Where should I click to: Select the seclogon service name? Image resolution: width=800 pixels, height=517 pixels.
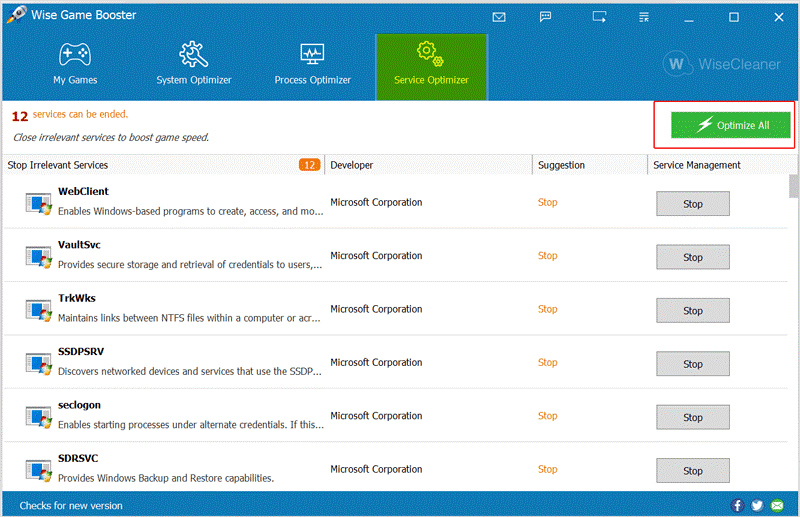pos(79,405)
